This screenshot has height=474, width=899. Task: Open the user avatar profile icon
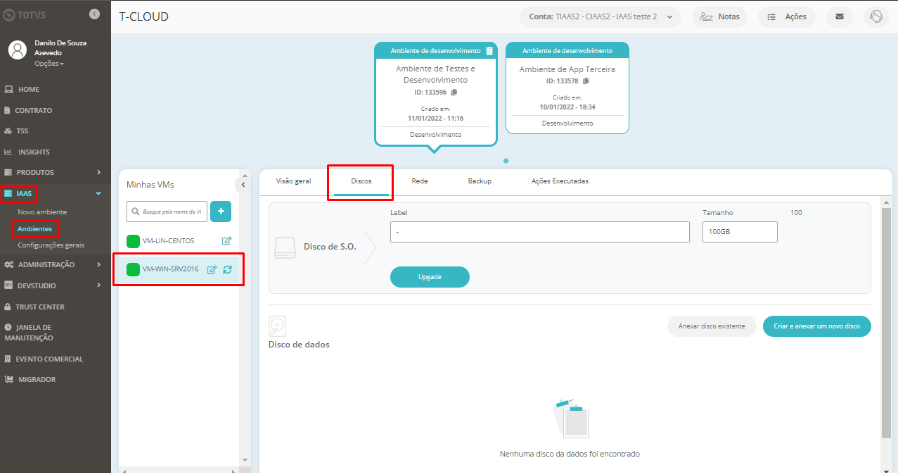(17, 50)
